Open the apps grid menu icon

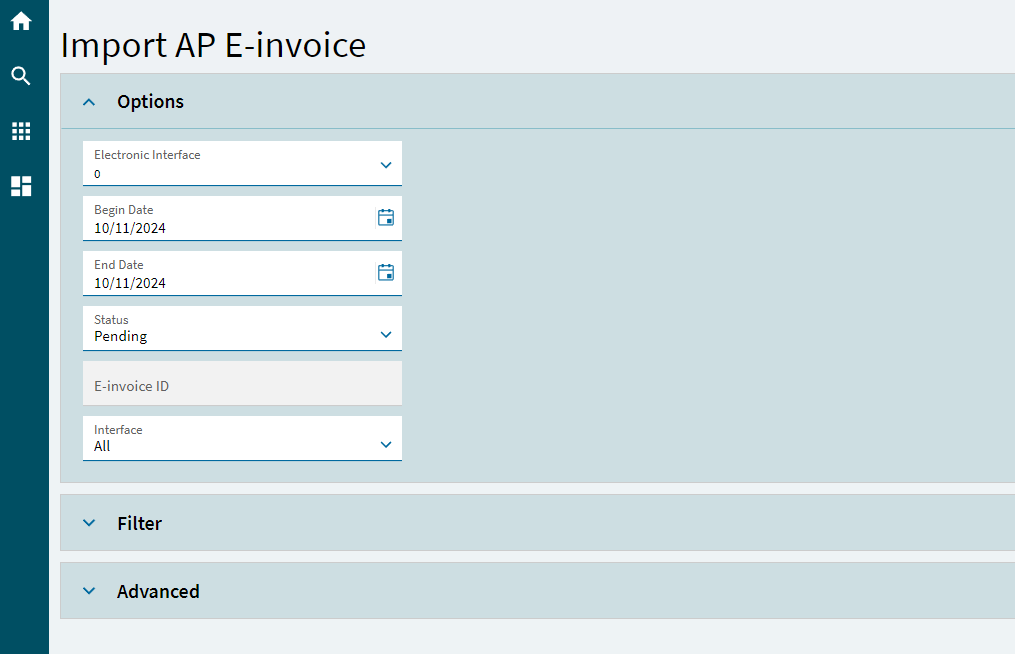click(21, 131)
